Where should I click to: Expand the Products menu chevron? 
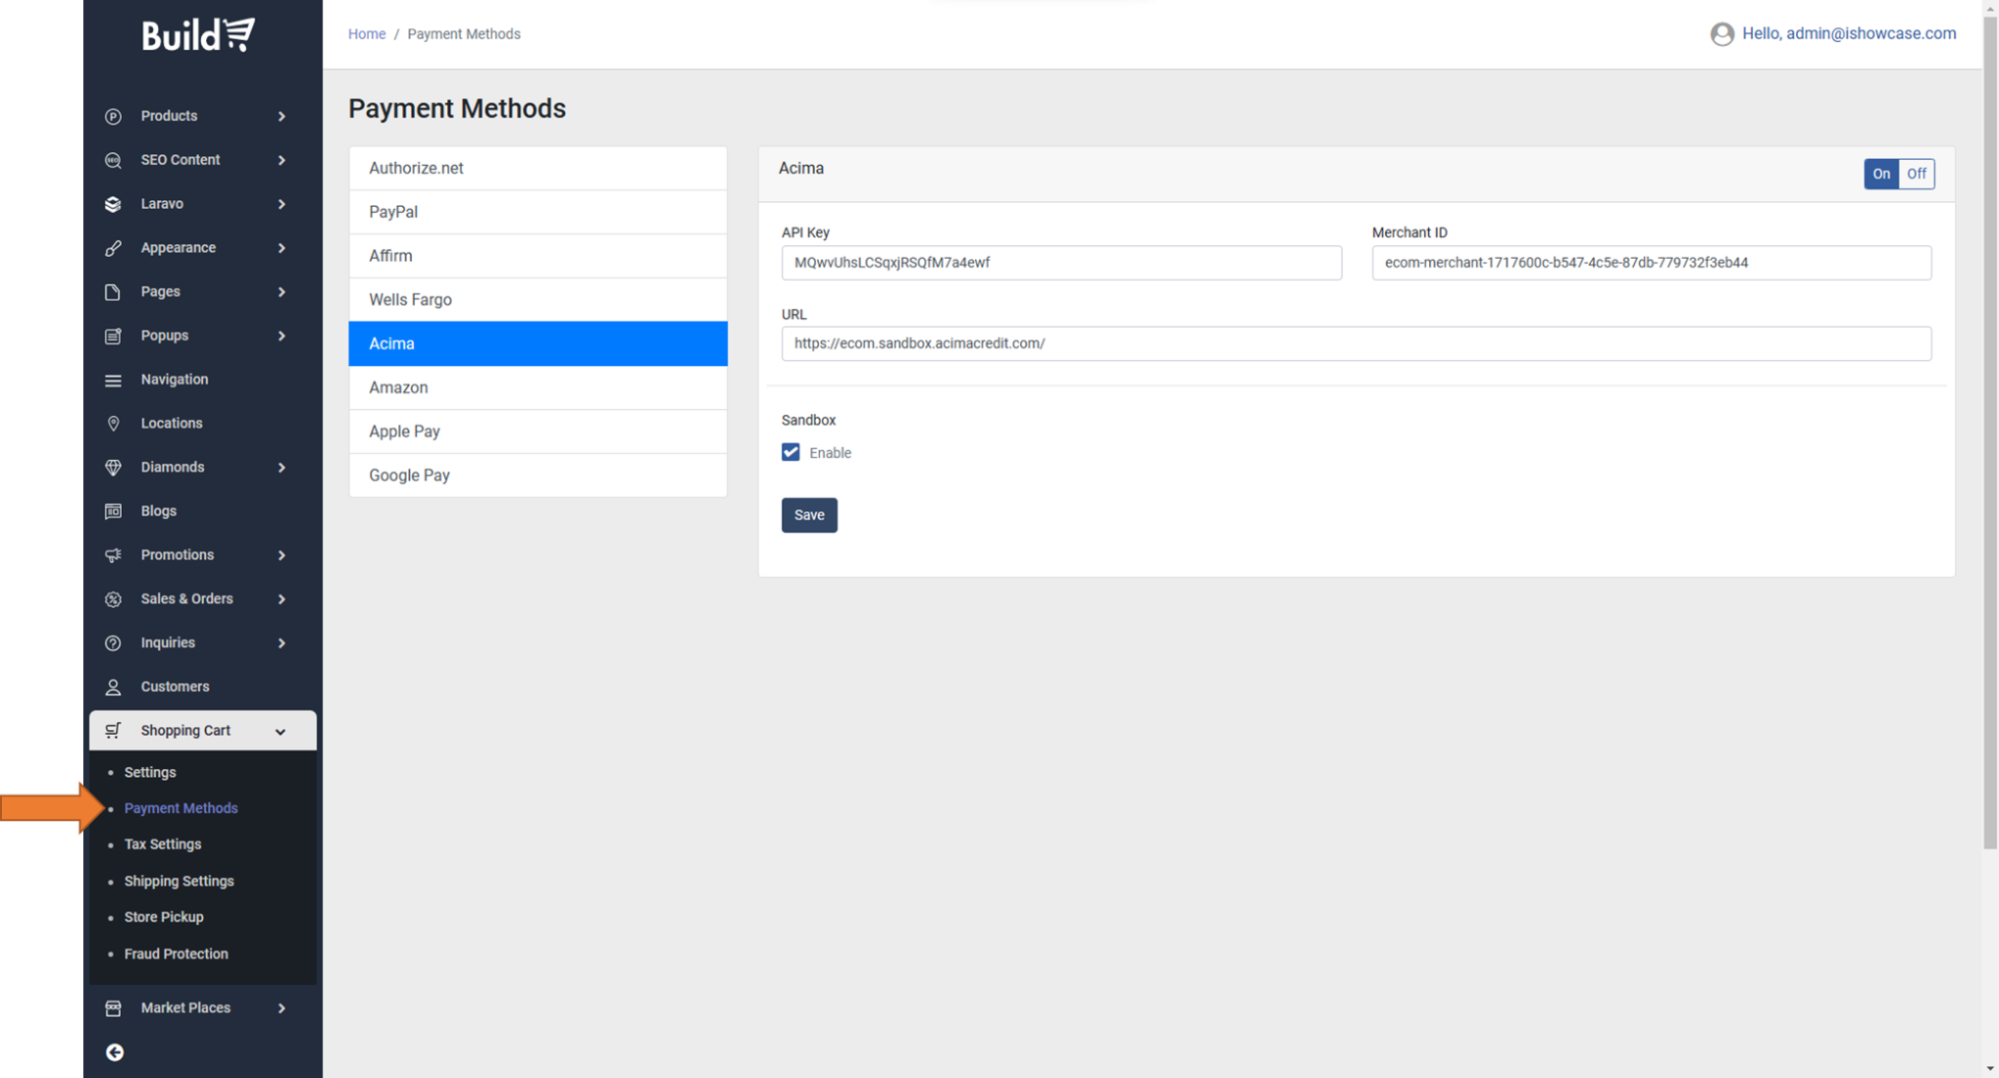282,116
